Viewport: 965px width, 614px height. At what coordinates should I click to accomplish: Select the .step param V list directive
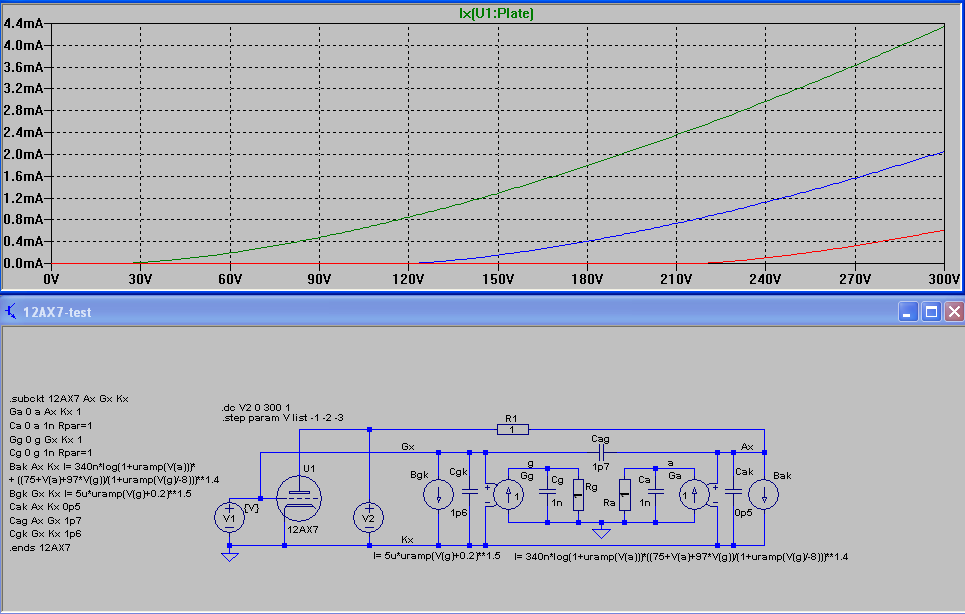tap(282, 418)
